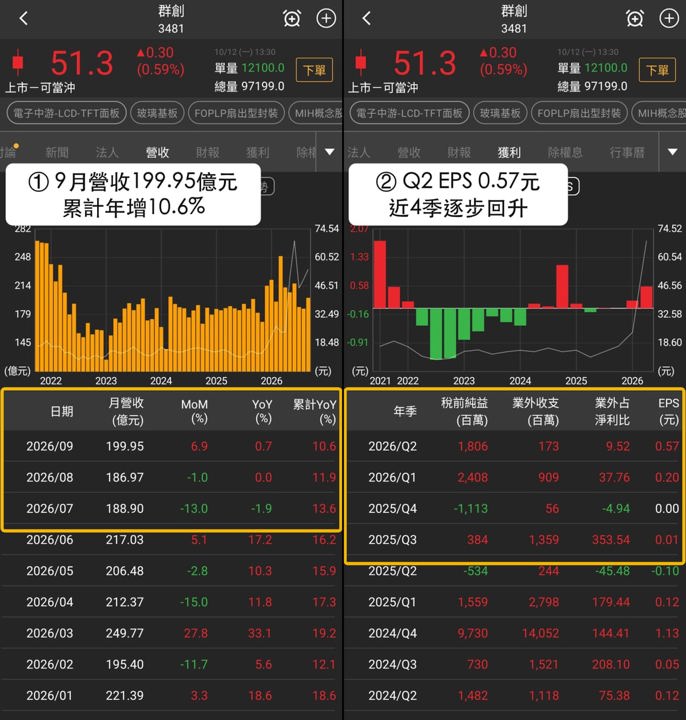Screen dimensions: 686x720
Task: Select the 2026/09 revenue row
Action: (x=171, y=446)
